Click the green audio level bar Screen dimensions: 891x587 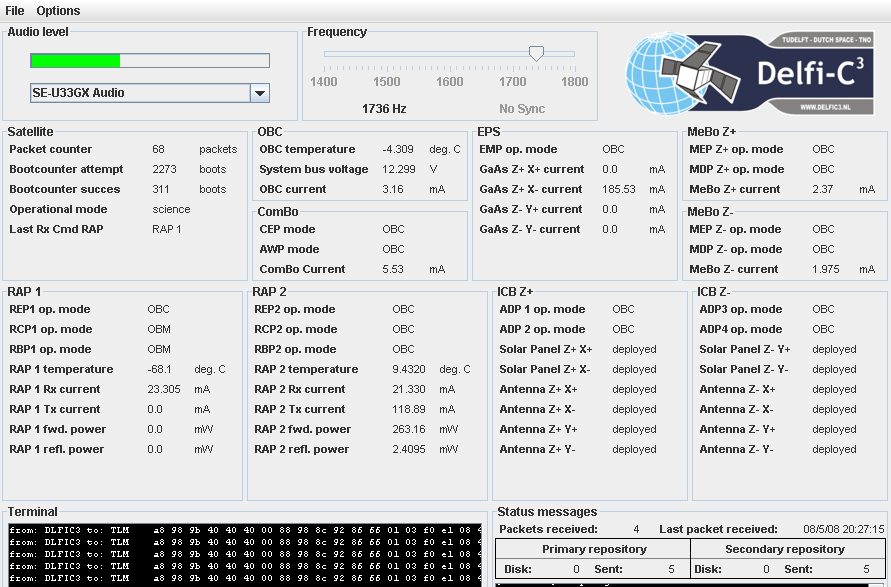click(75, 61)
